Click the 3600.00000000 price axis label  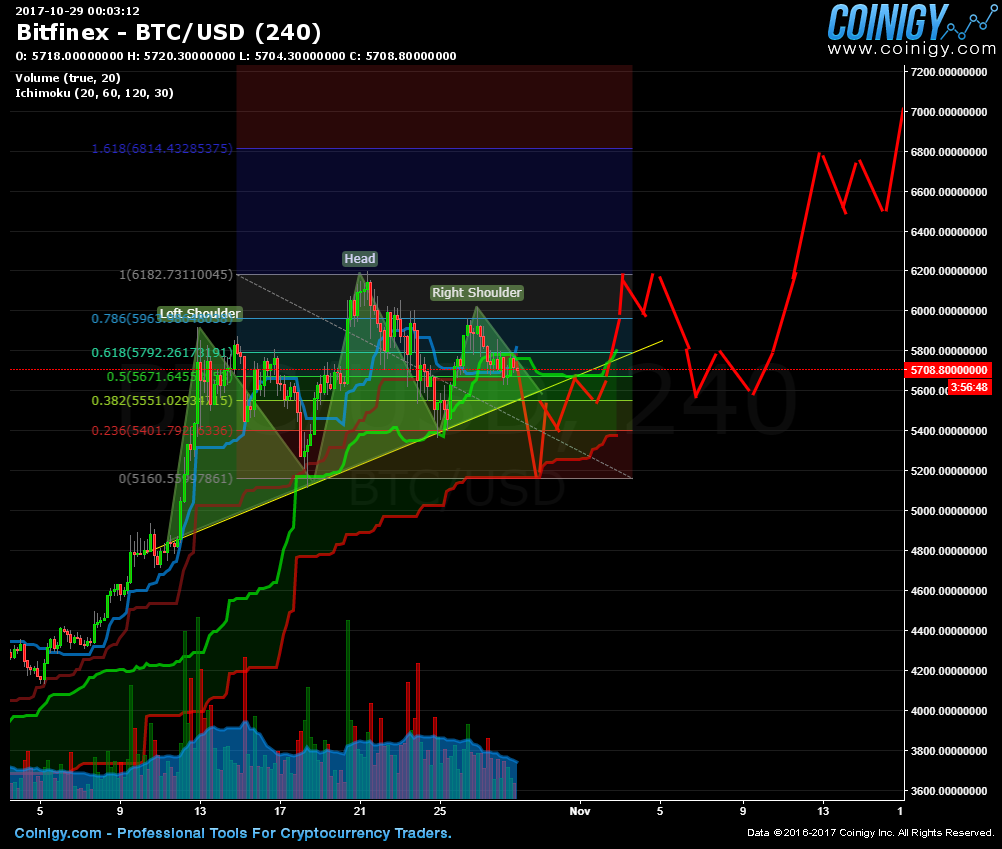(x=949, y=791)
